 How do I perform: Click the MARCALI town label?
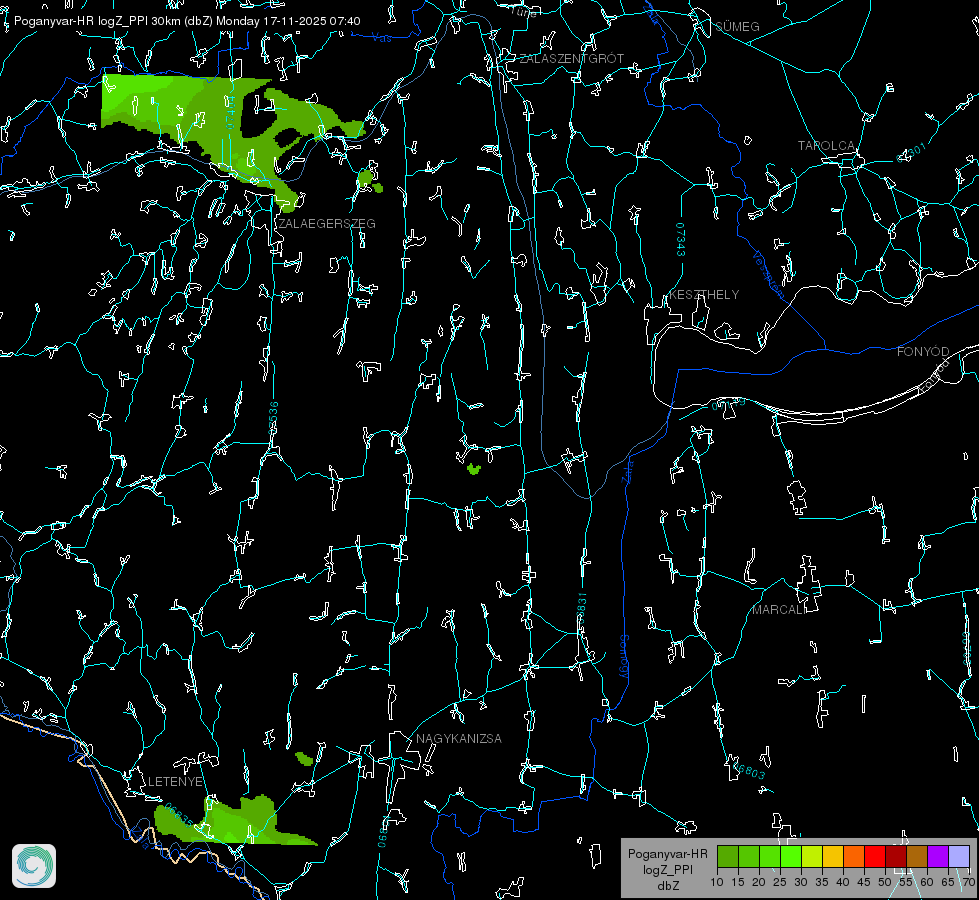778,610
